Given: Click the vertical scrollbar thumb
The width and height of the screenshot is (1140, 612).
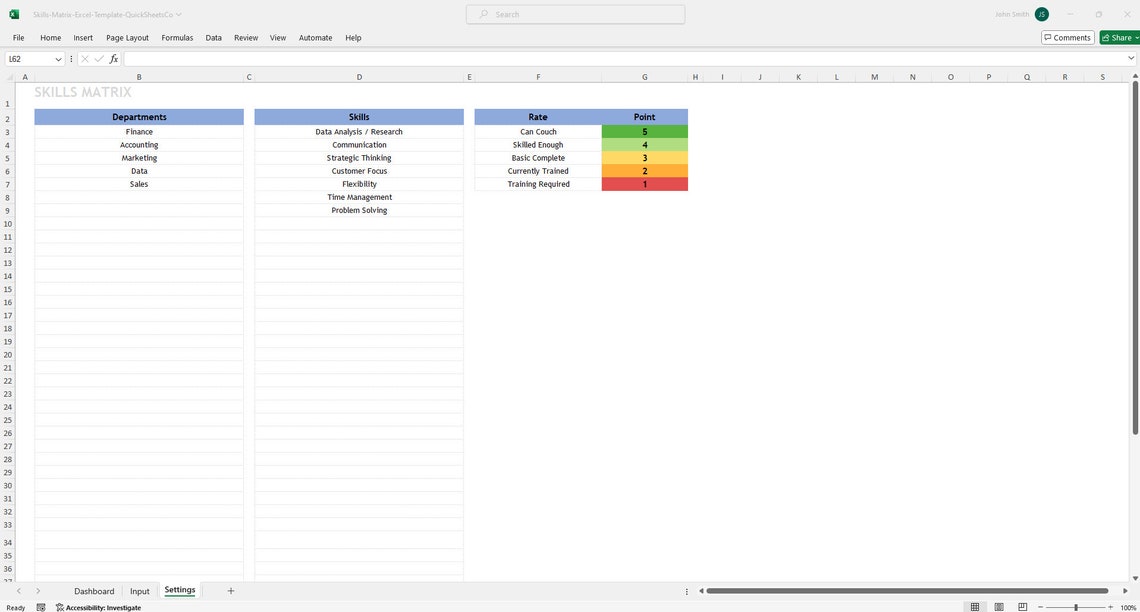Looking at the screenshot, I should [x=1135, y=258].
